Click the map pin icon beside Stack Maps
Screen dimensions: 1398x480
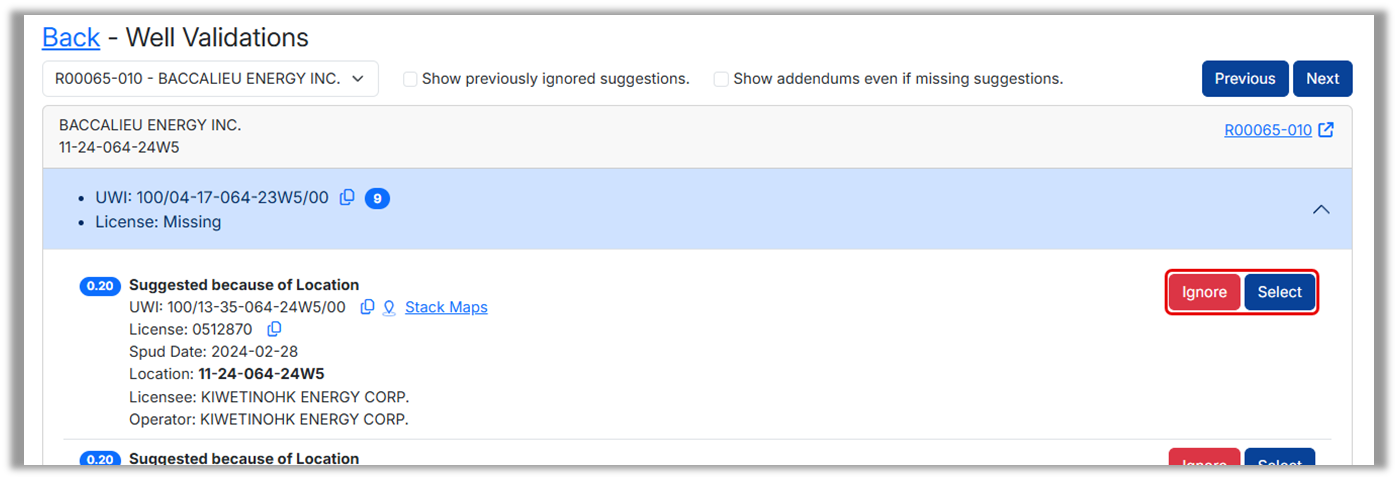click(389, 307)
